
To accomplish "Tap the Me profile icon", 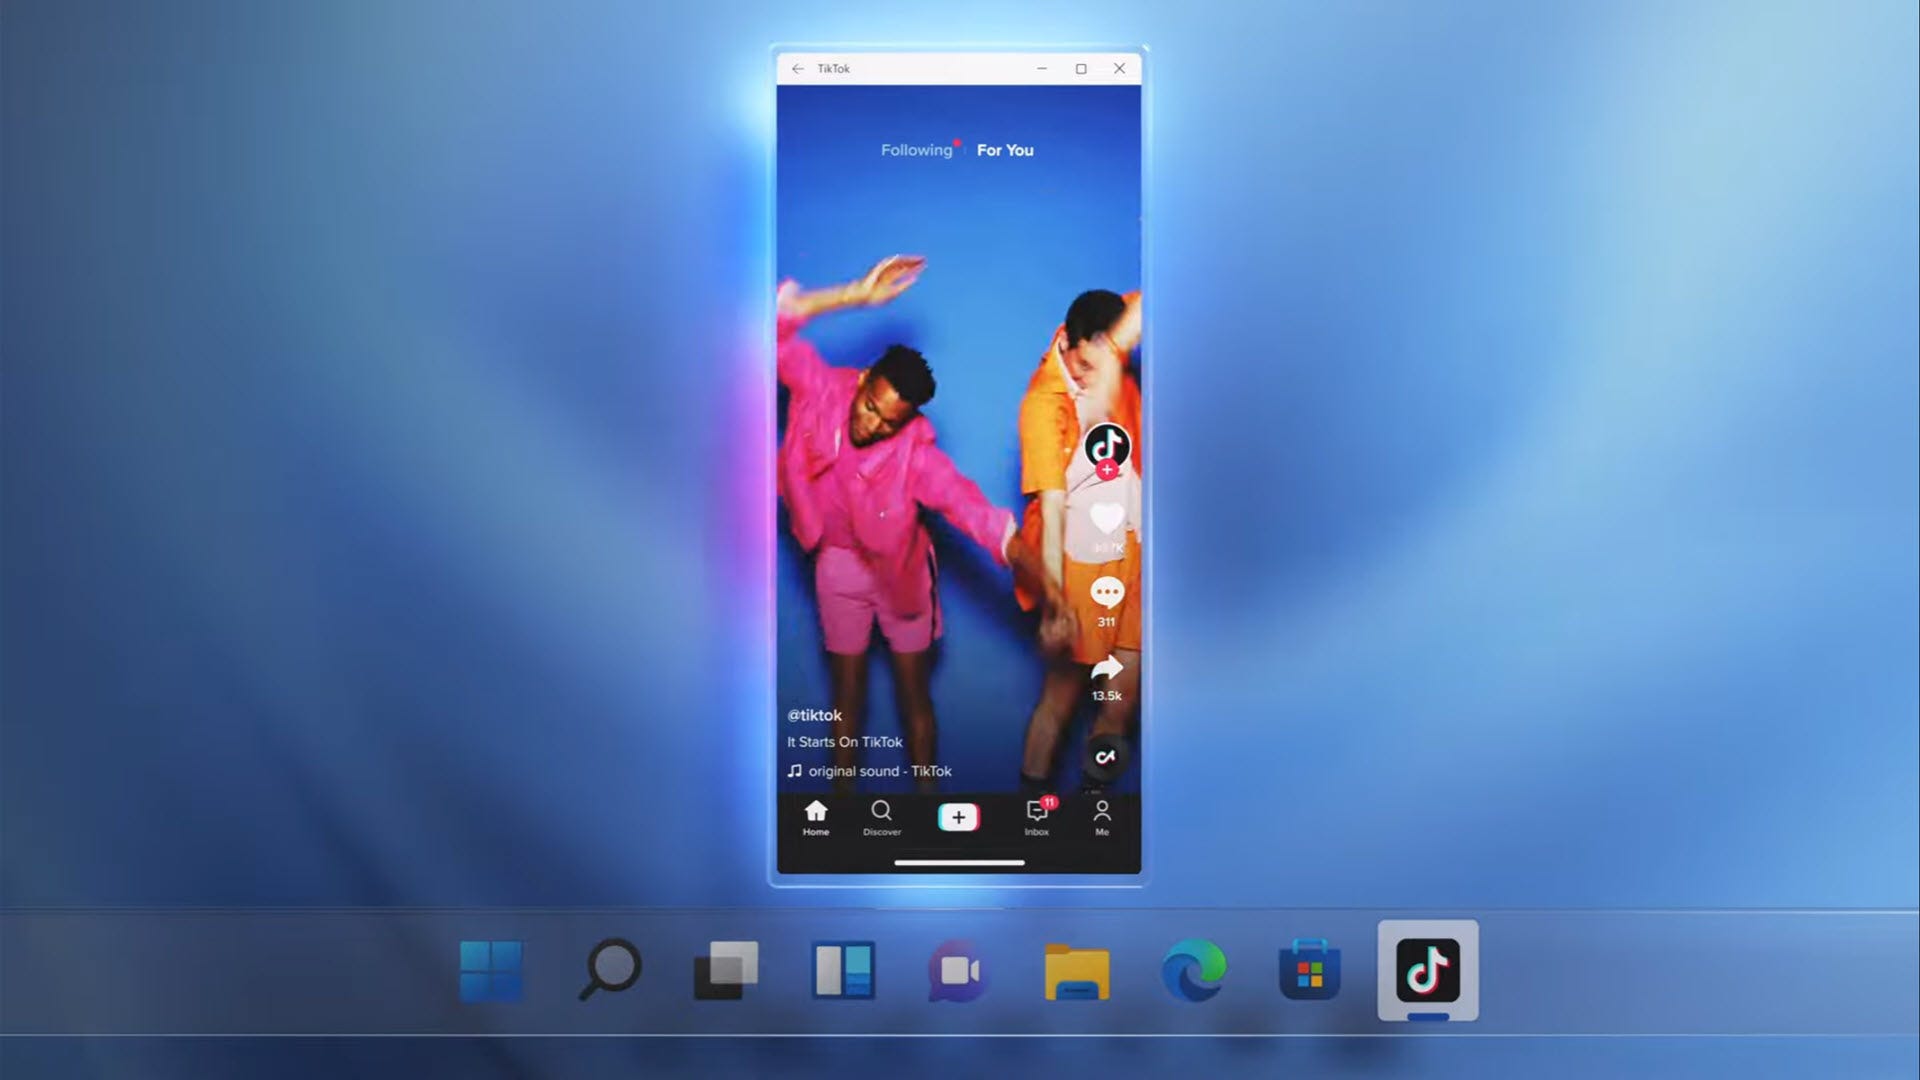I will pos(1102,815).
